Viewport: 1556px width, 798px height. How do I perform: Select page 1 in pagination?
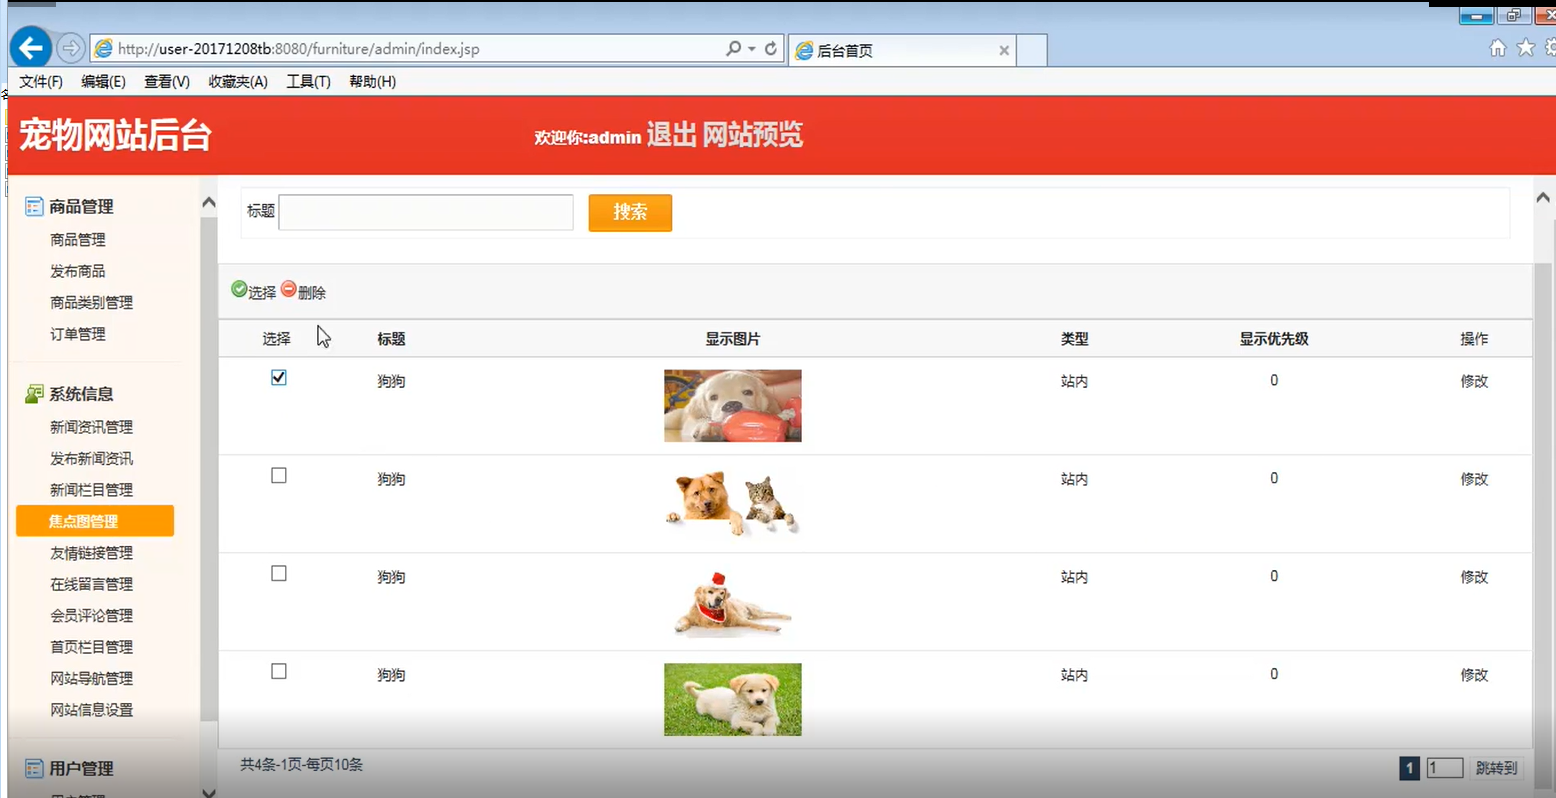pos(1409,768)
